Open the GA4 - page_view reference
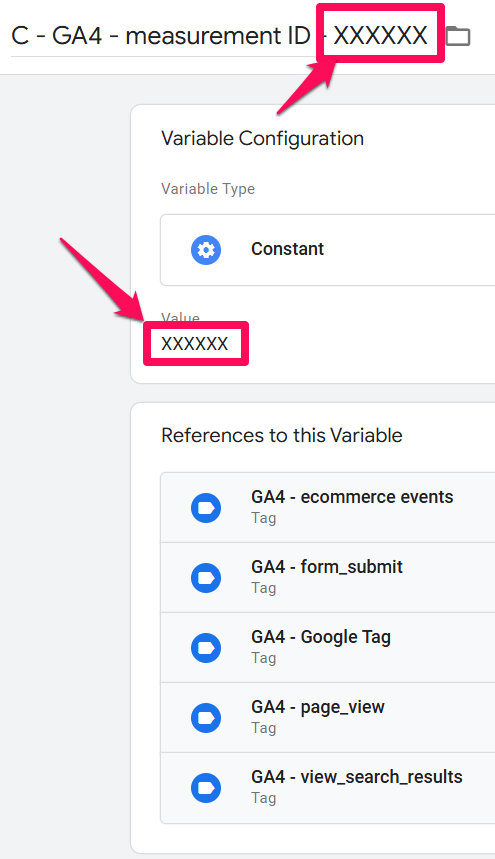 pos(327,718)
